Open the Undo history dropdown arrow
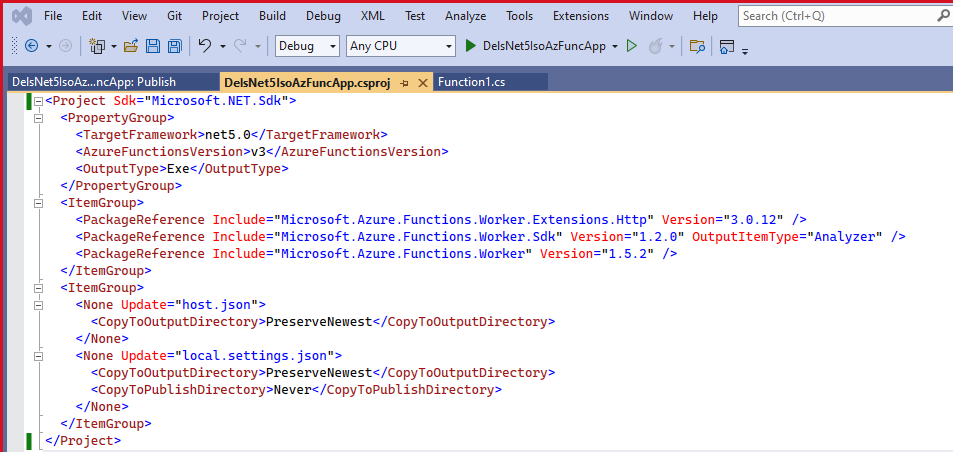Viewport: 953px width, 452px height. pyautogui.click(x=222, y=46)
